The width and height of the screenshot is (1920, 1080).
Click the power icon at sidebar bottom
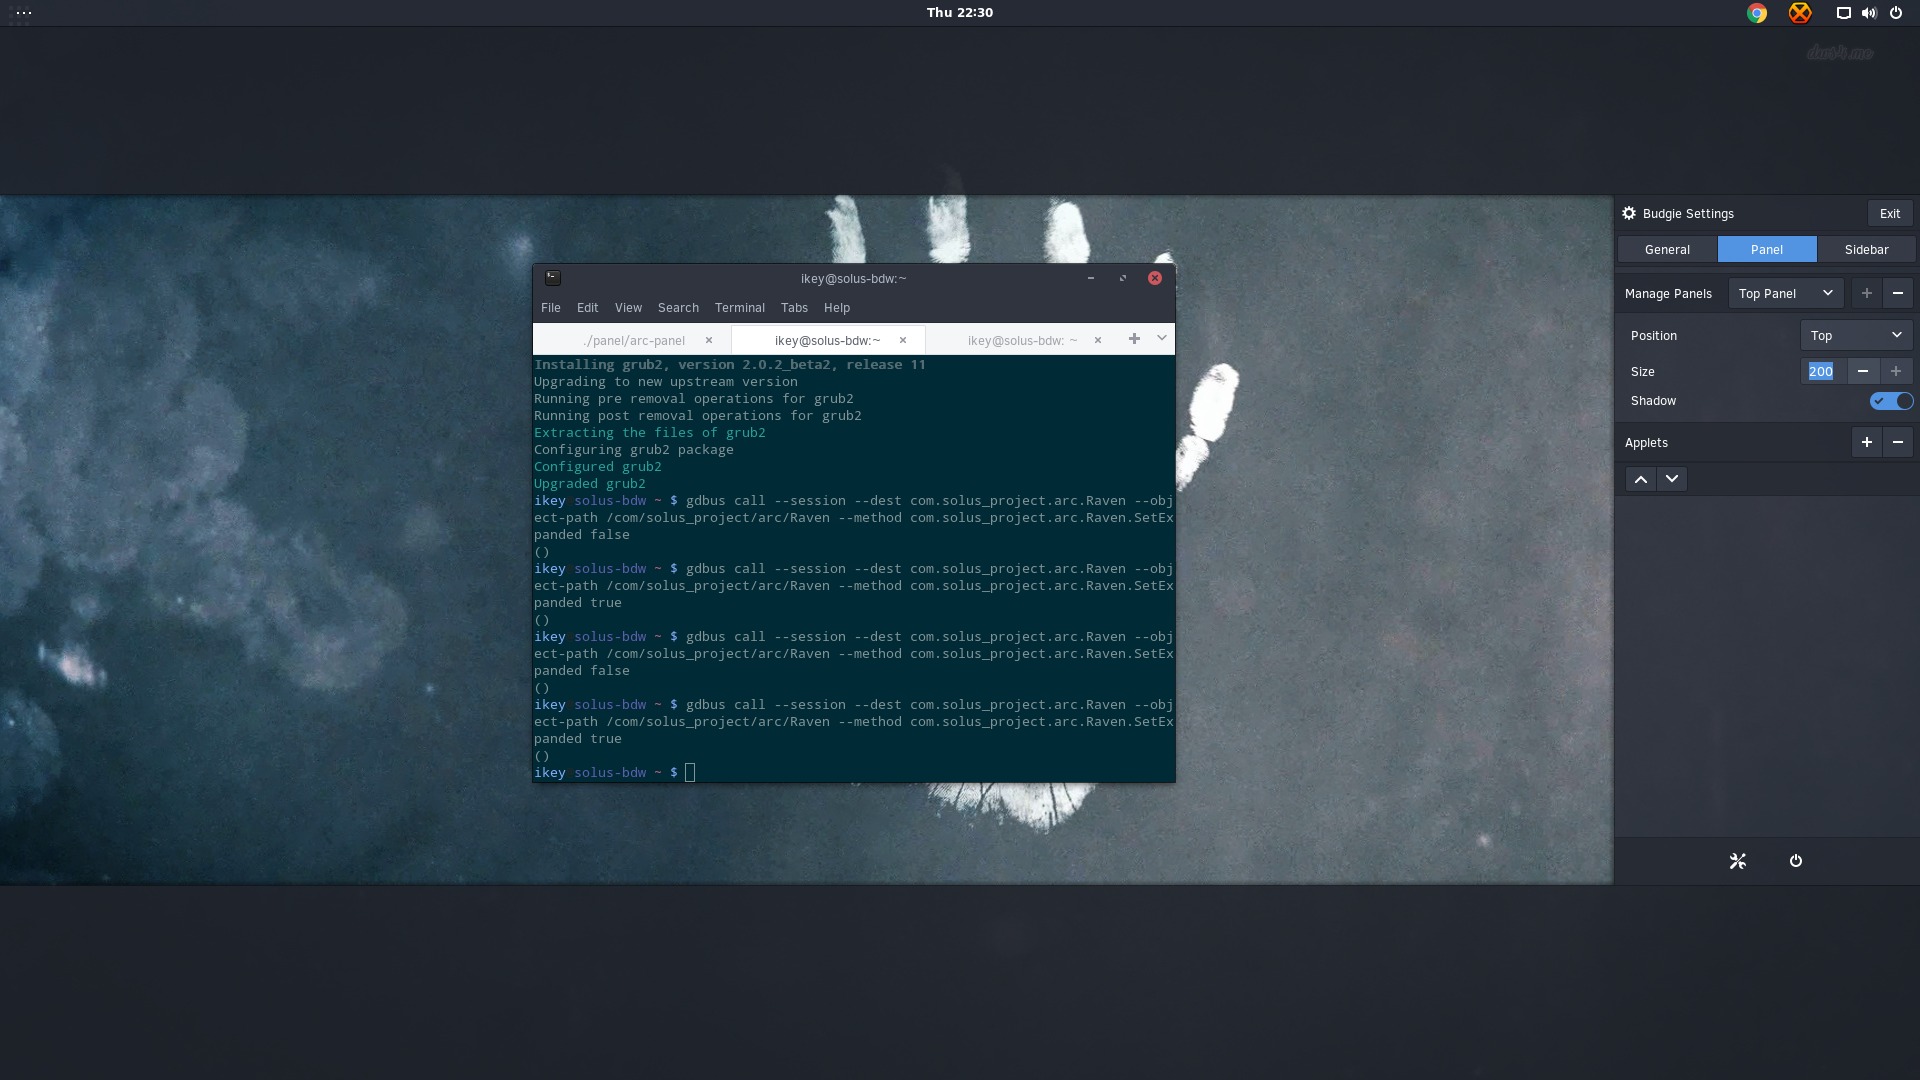1796,861
